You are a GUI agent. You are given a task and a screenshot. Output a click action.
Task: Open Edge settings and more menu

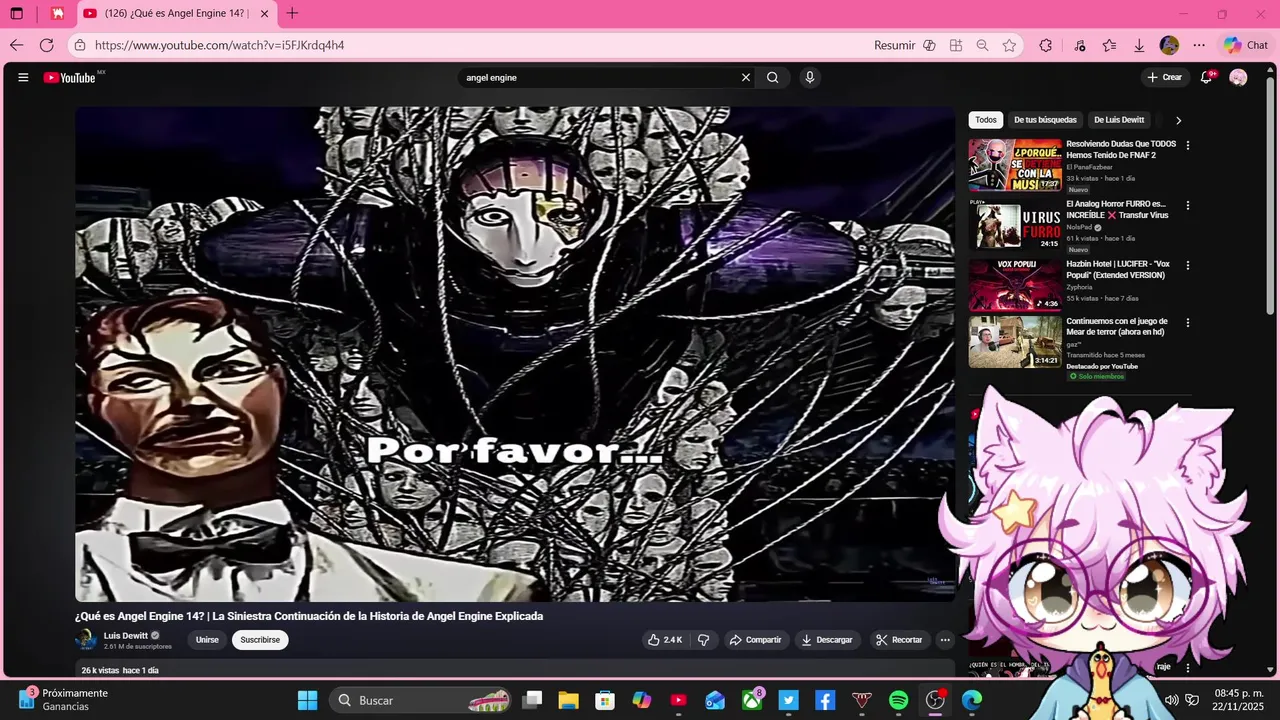click(x=1199, y=45)
